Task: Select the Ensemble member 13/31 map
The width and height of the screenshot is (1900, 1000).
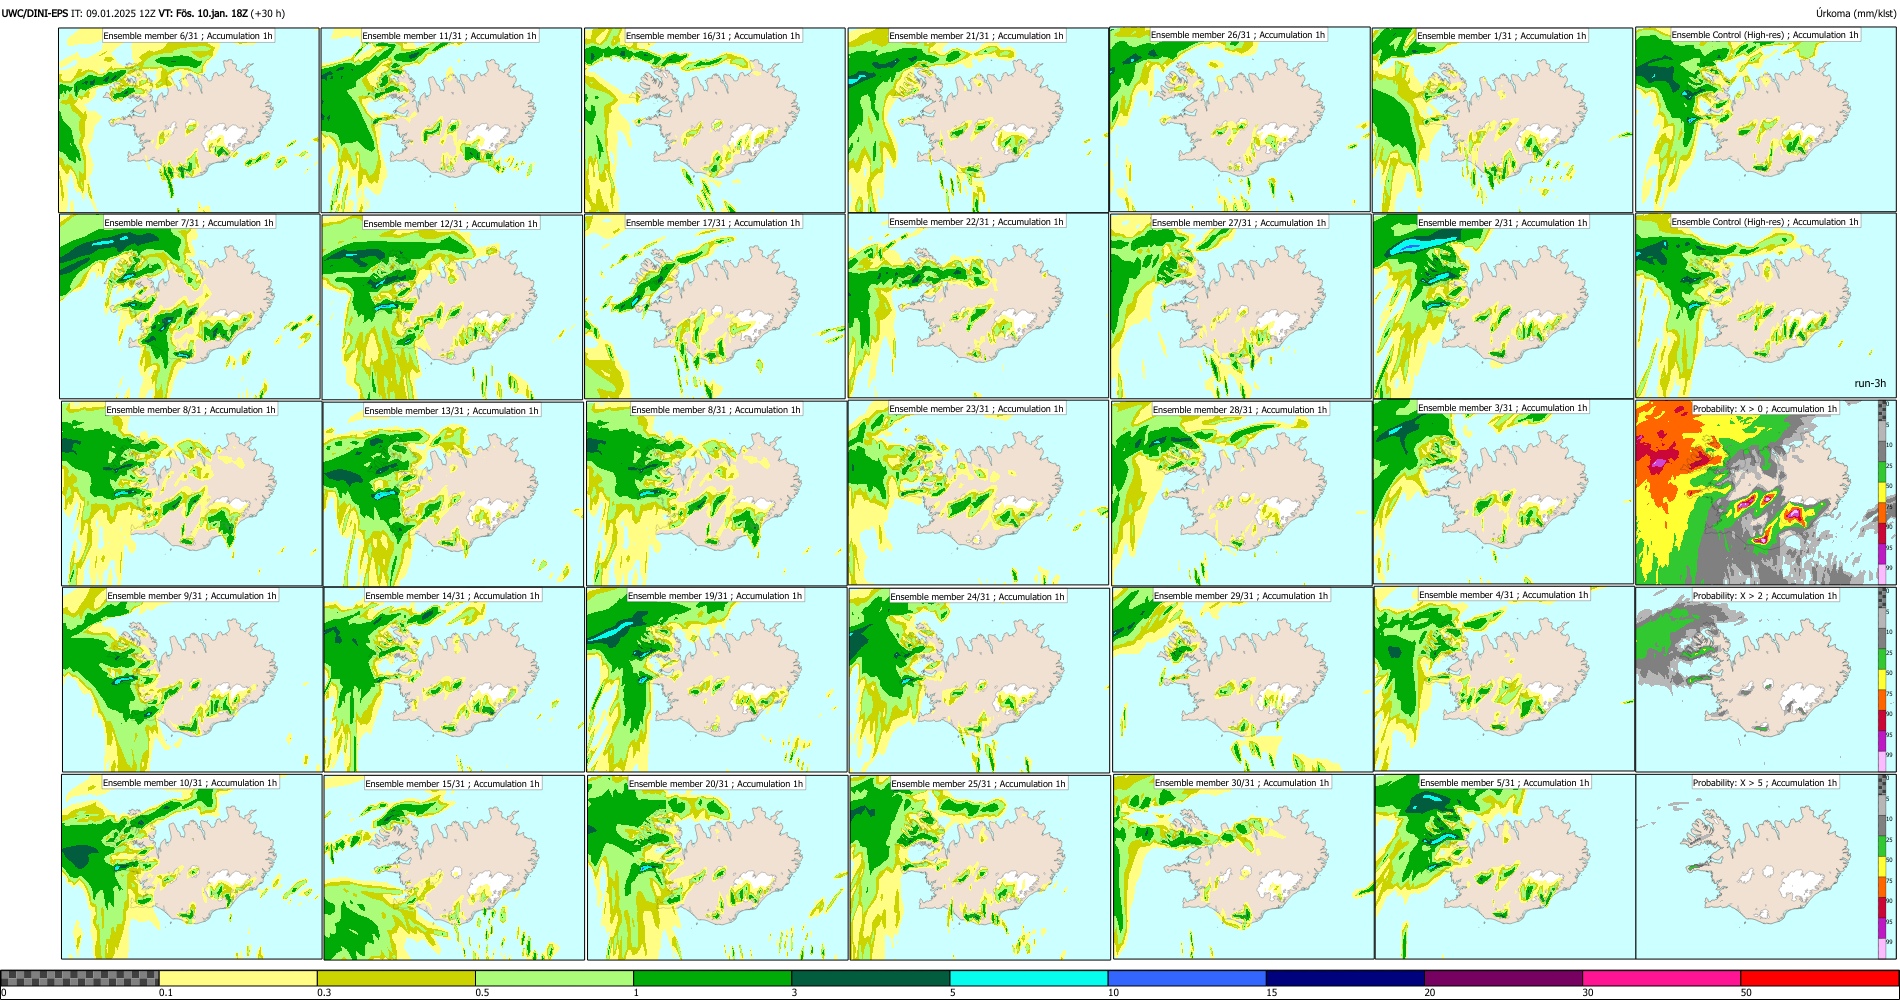Action: click(453, 494)
